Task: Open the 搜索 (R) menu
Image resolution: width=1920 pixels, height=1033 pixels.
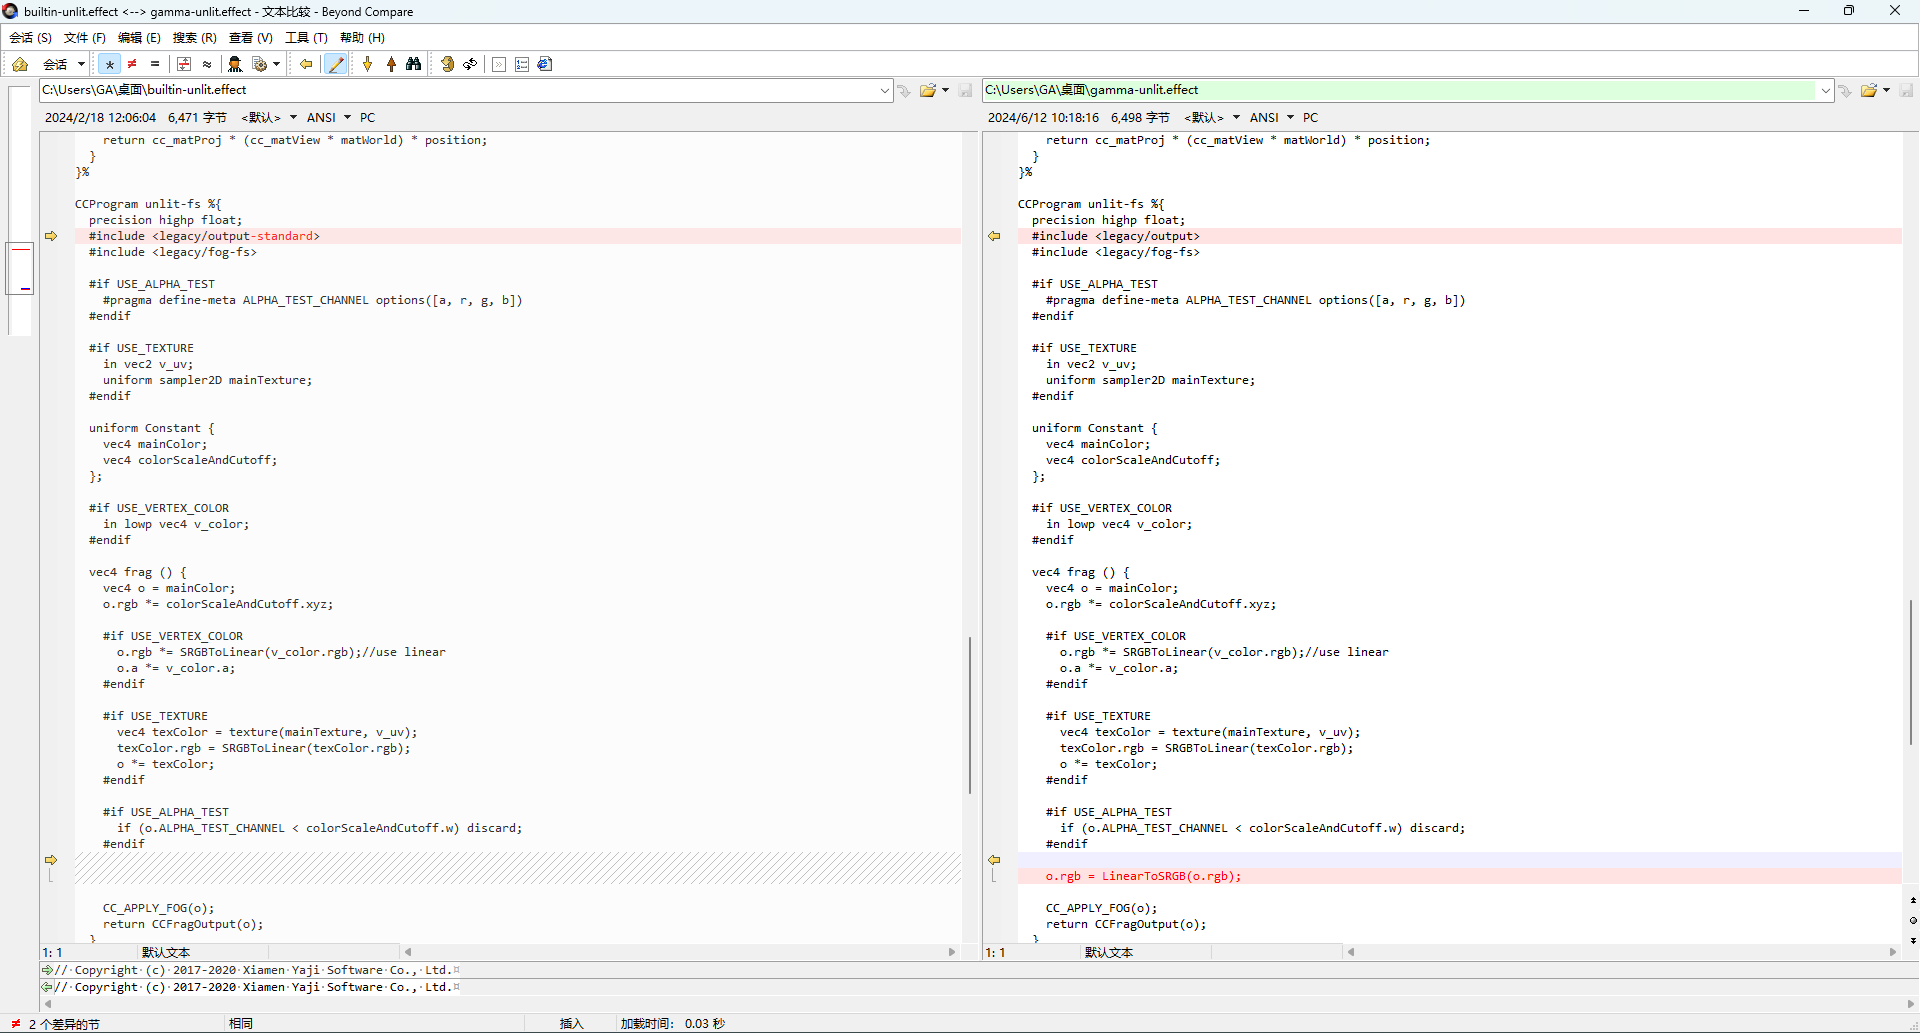Action: pos(194,38)
